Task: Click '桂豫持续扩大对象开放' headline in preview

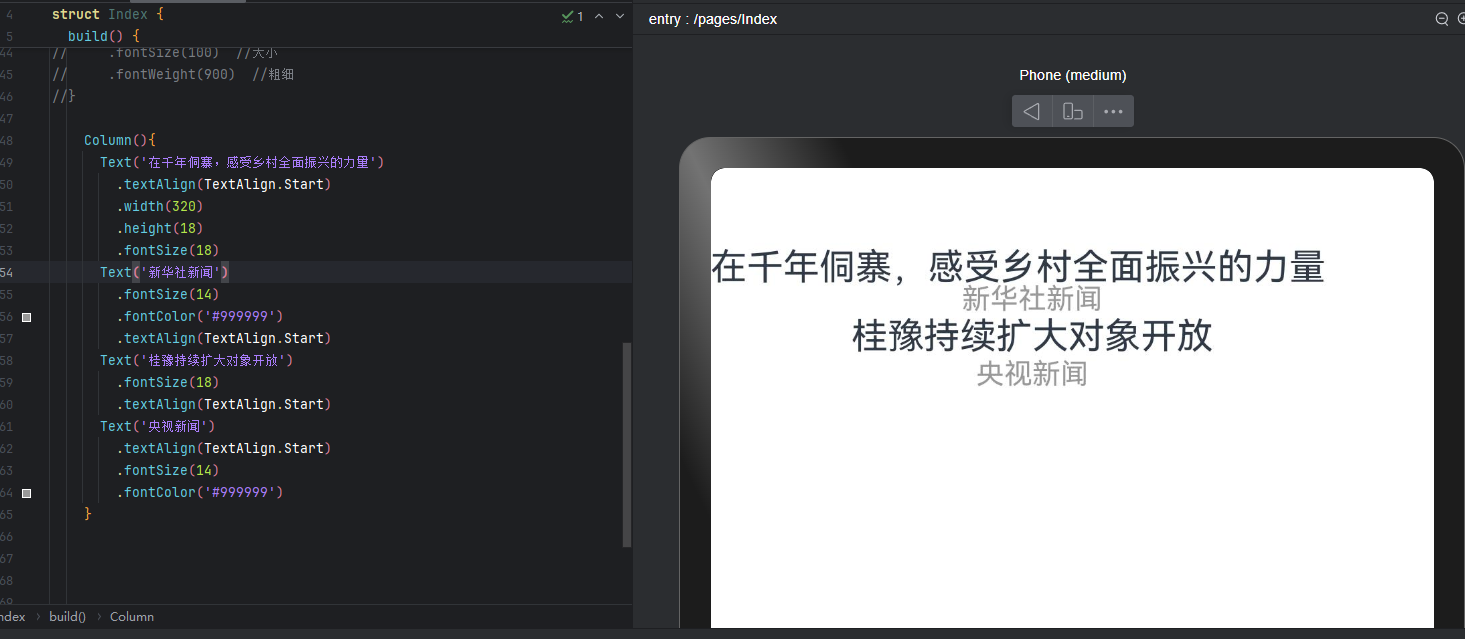Action: (x=1032, y=336)
